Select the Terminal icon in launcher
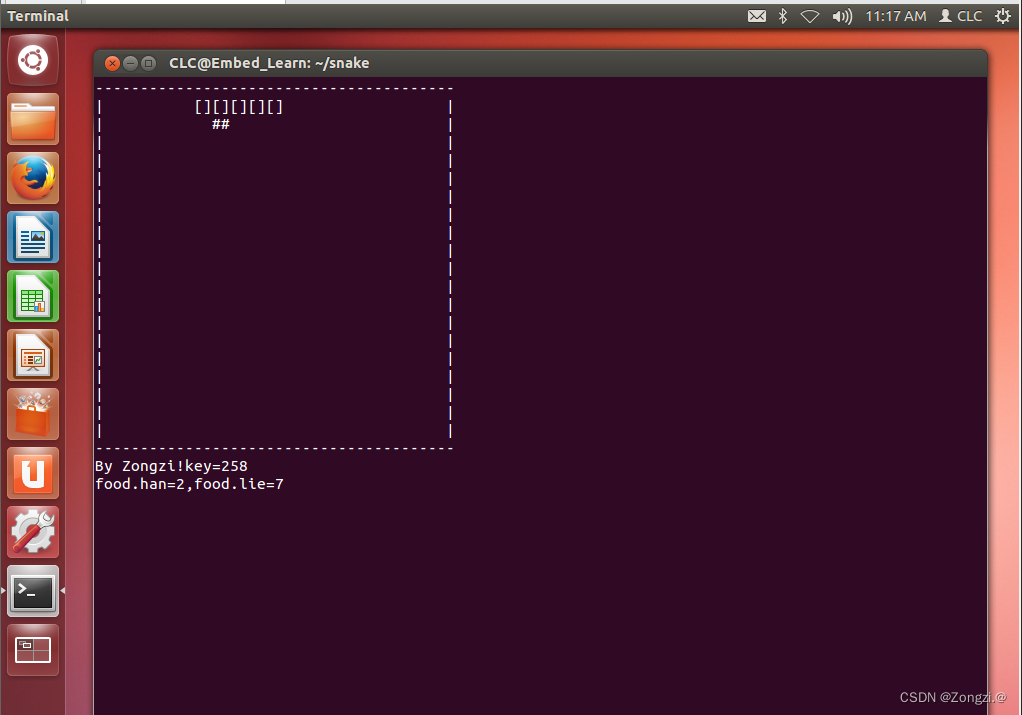Screen dimensions: 1022x715 [33, 591]
